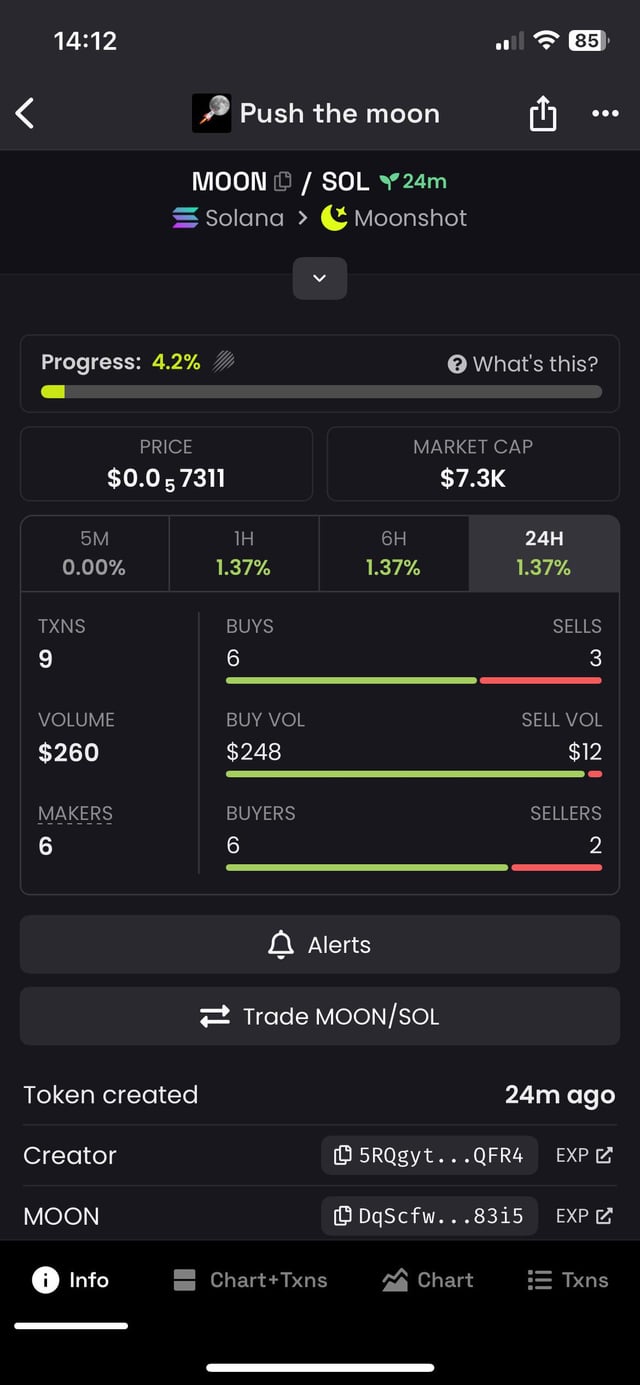Open the share icon
Image resolution: width=640 pixels, height=1385 pixels.
pyautogui.click(x=542, y=114)
